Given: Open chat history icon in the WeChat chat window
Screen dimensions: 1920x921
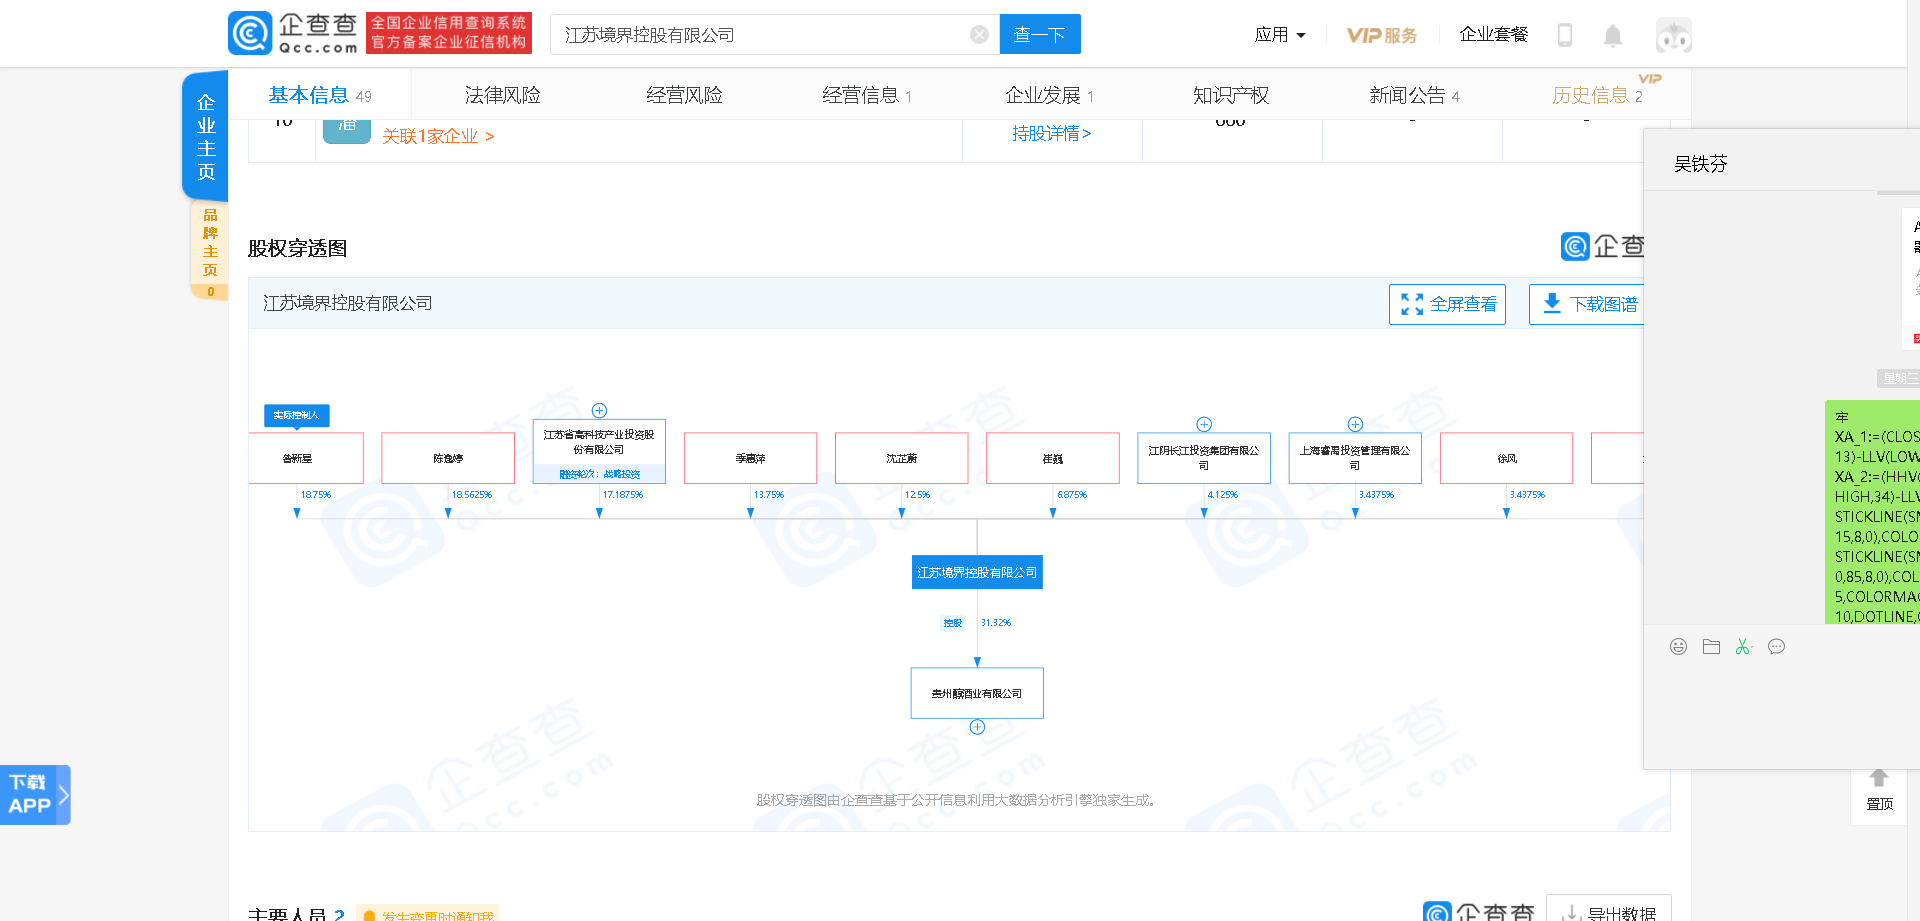Looking at the screenshot, I should point(1776,647).
